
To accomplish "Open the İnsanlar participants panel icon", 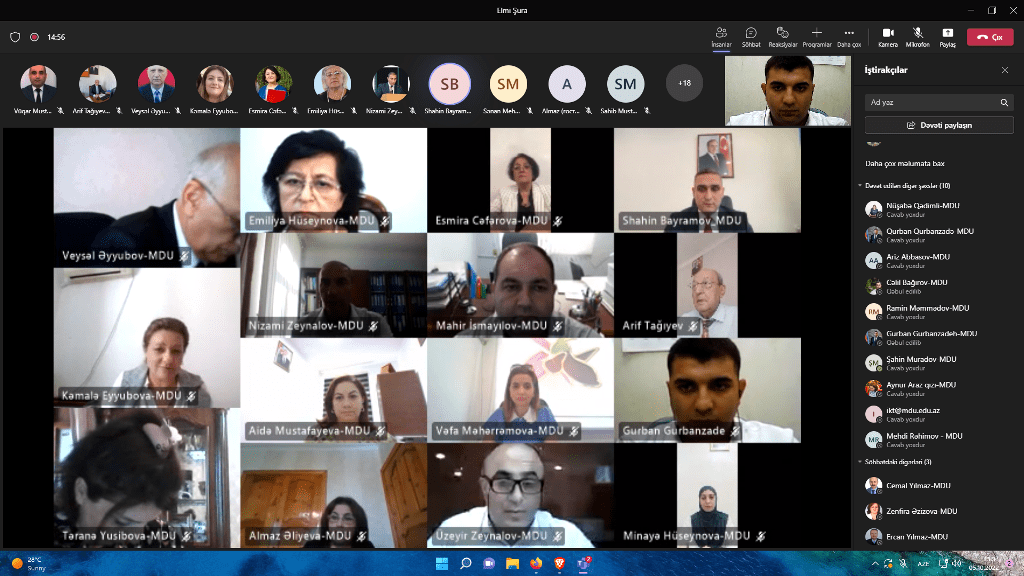I will coord(721,35).
